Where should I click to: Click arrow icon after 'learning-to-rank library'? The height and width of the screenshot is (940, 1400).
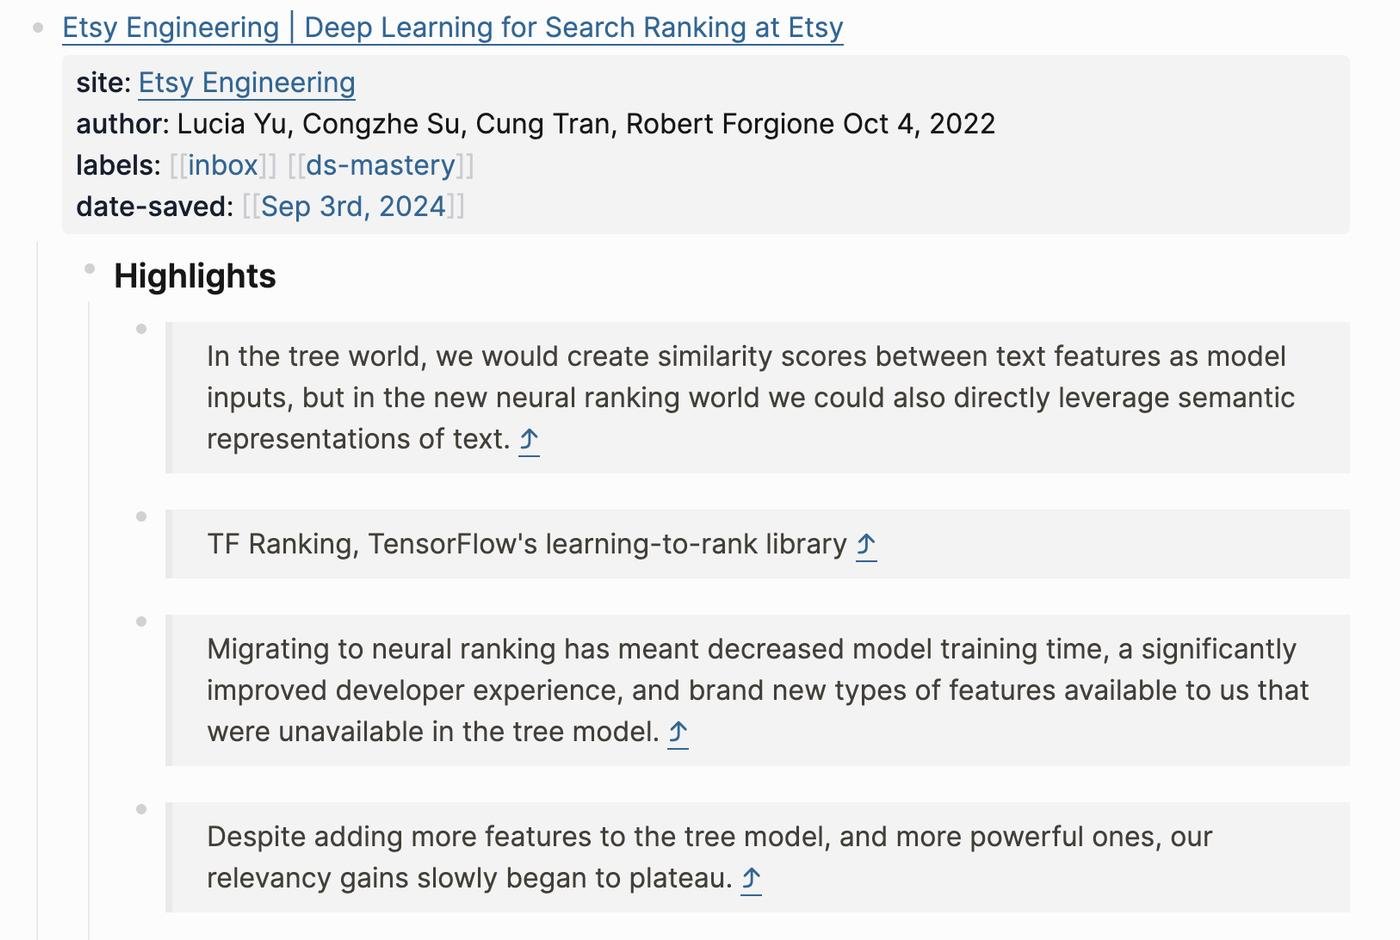(866, 545)
